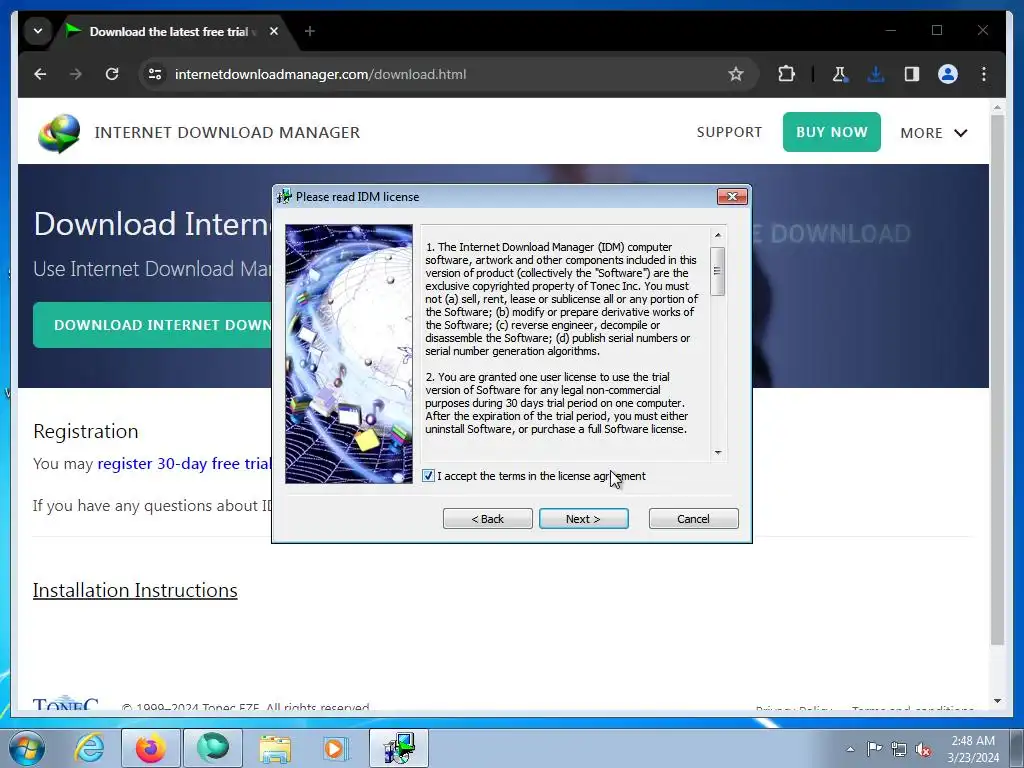Open the tab search dropdown arrow
This screenshot has height=768, width=1024.
tap(38, 31)
